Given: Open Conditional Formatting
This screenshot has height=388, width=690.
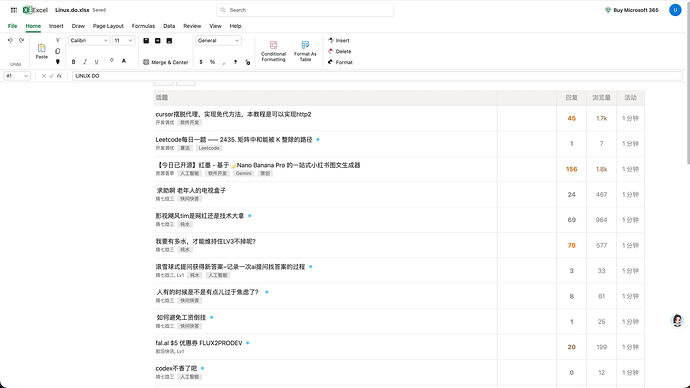Looking at the screenshot, I should pyautogui.click(x=273, y=51).
